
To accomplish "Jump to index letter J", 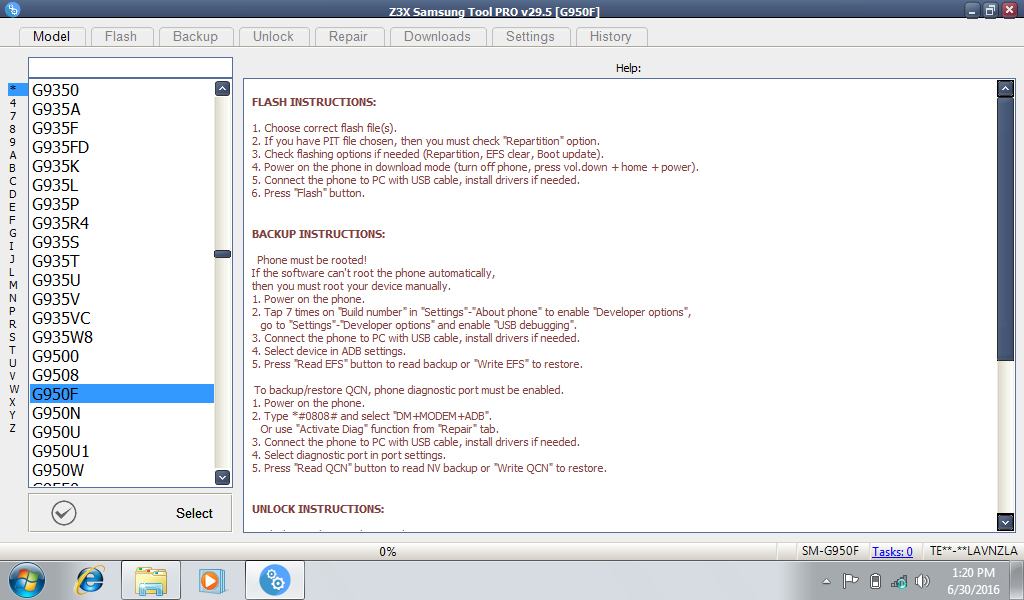I will pyautogui.click(x=12, y=259).
